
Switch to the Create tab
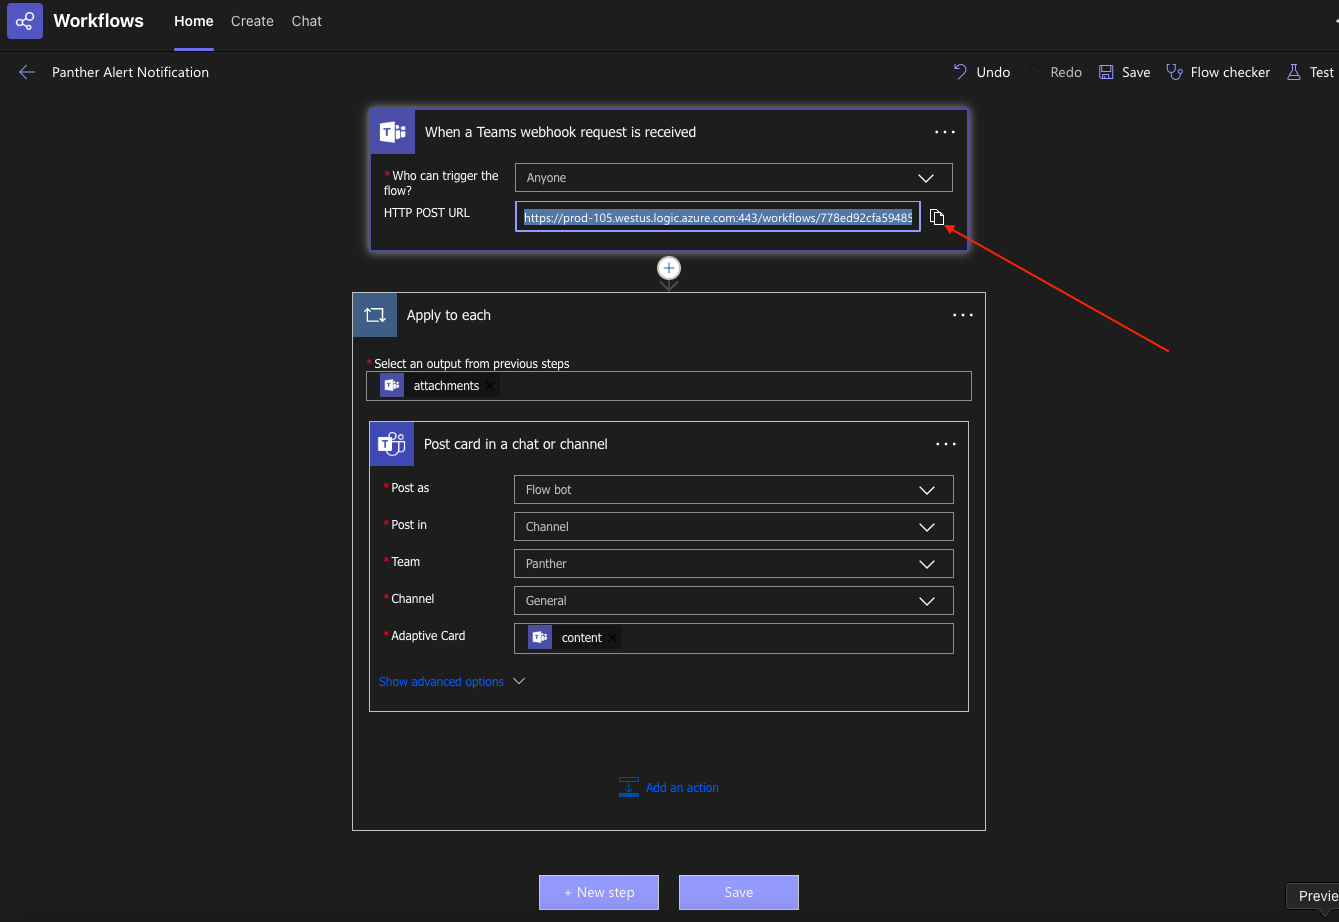click(252, 21)
